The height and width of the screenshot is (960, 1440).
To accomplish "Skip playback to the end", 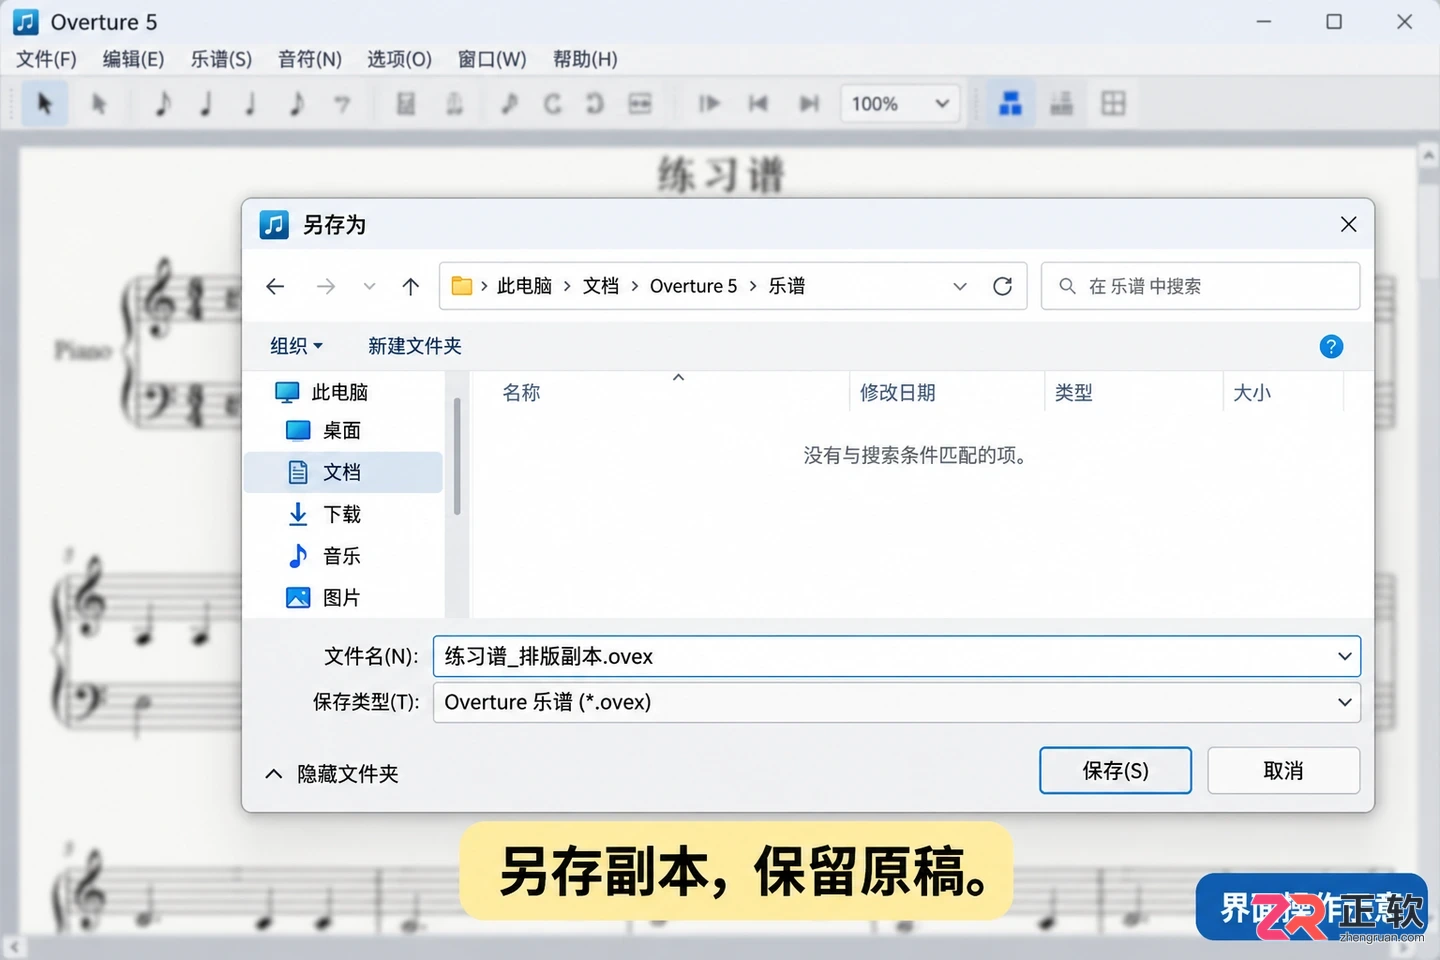I will [x=809, y=103].
